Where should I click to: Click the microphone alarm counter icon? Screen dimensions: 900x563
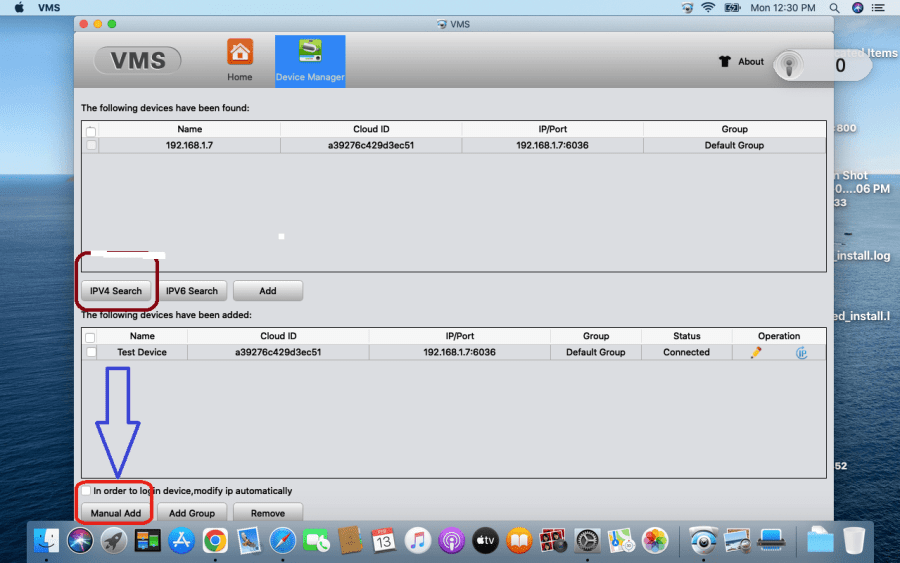coord(789,66)
